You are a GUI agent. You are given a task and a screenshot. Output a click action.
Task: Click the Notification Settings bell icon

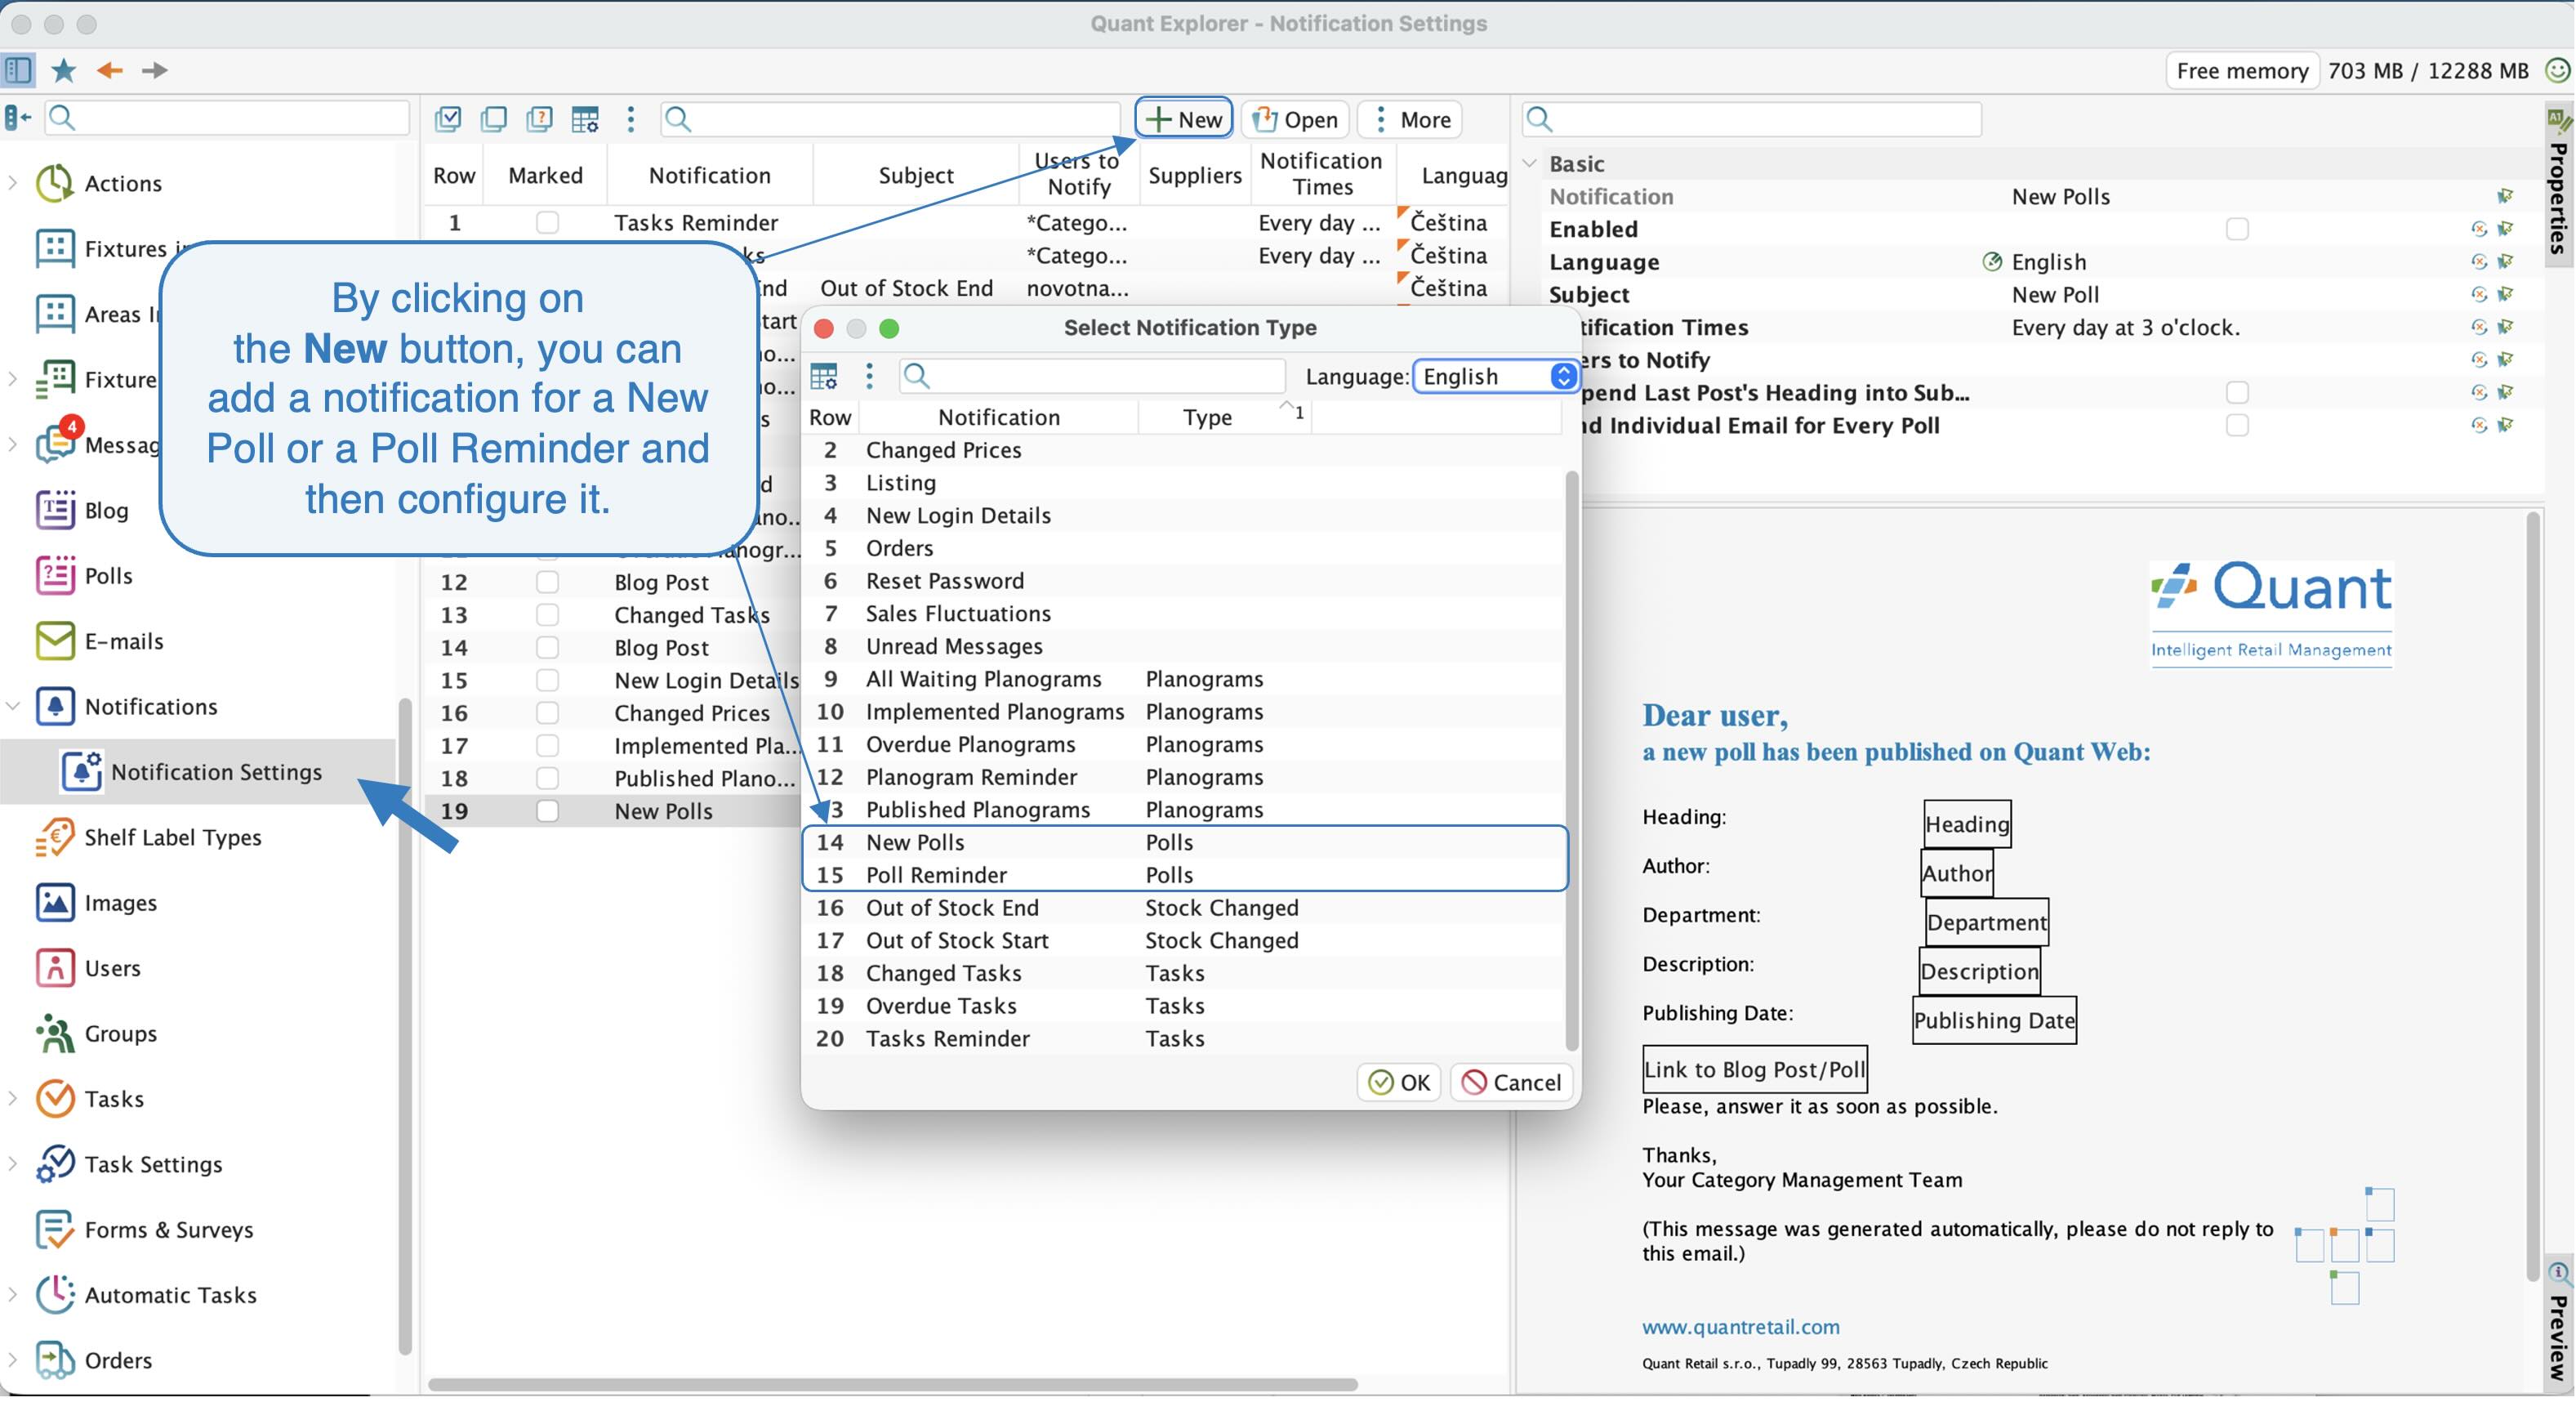coord(81,771)
